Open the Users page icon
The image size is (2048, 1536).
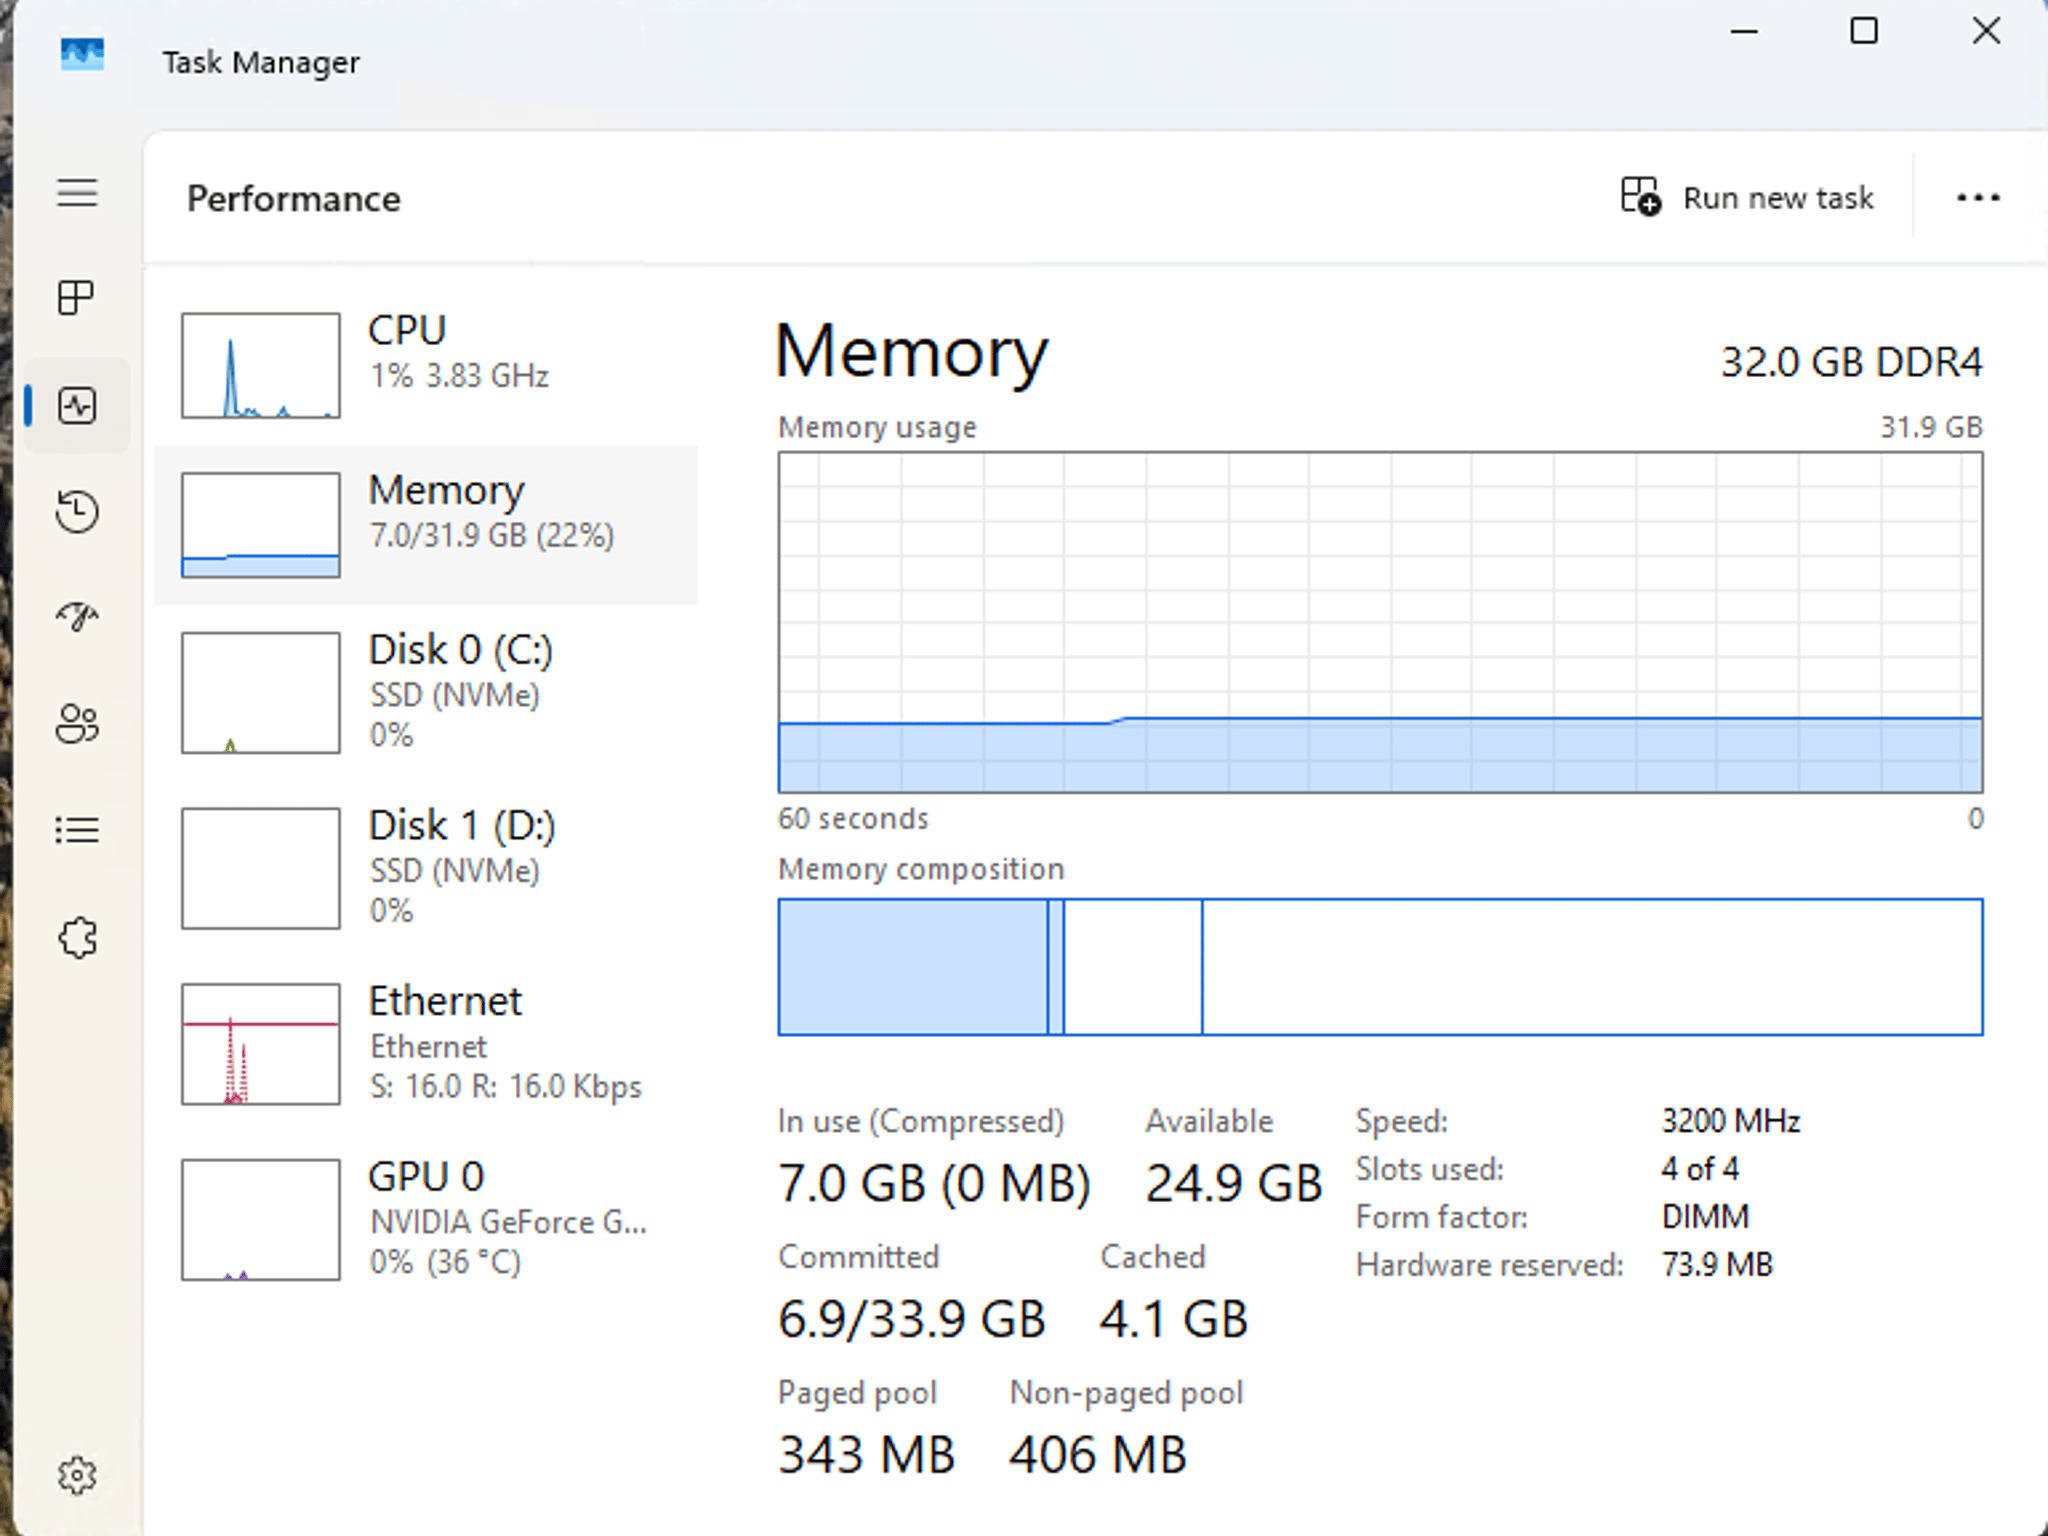pos(77,724)
